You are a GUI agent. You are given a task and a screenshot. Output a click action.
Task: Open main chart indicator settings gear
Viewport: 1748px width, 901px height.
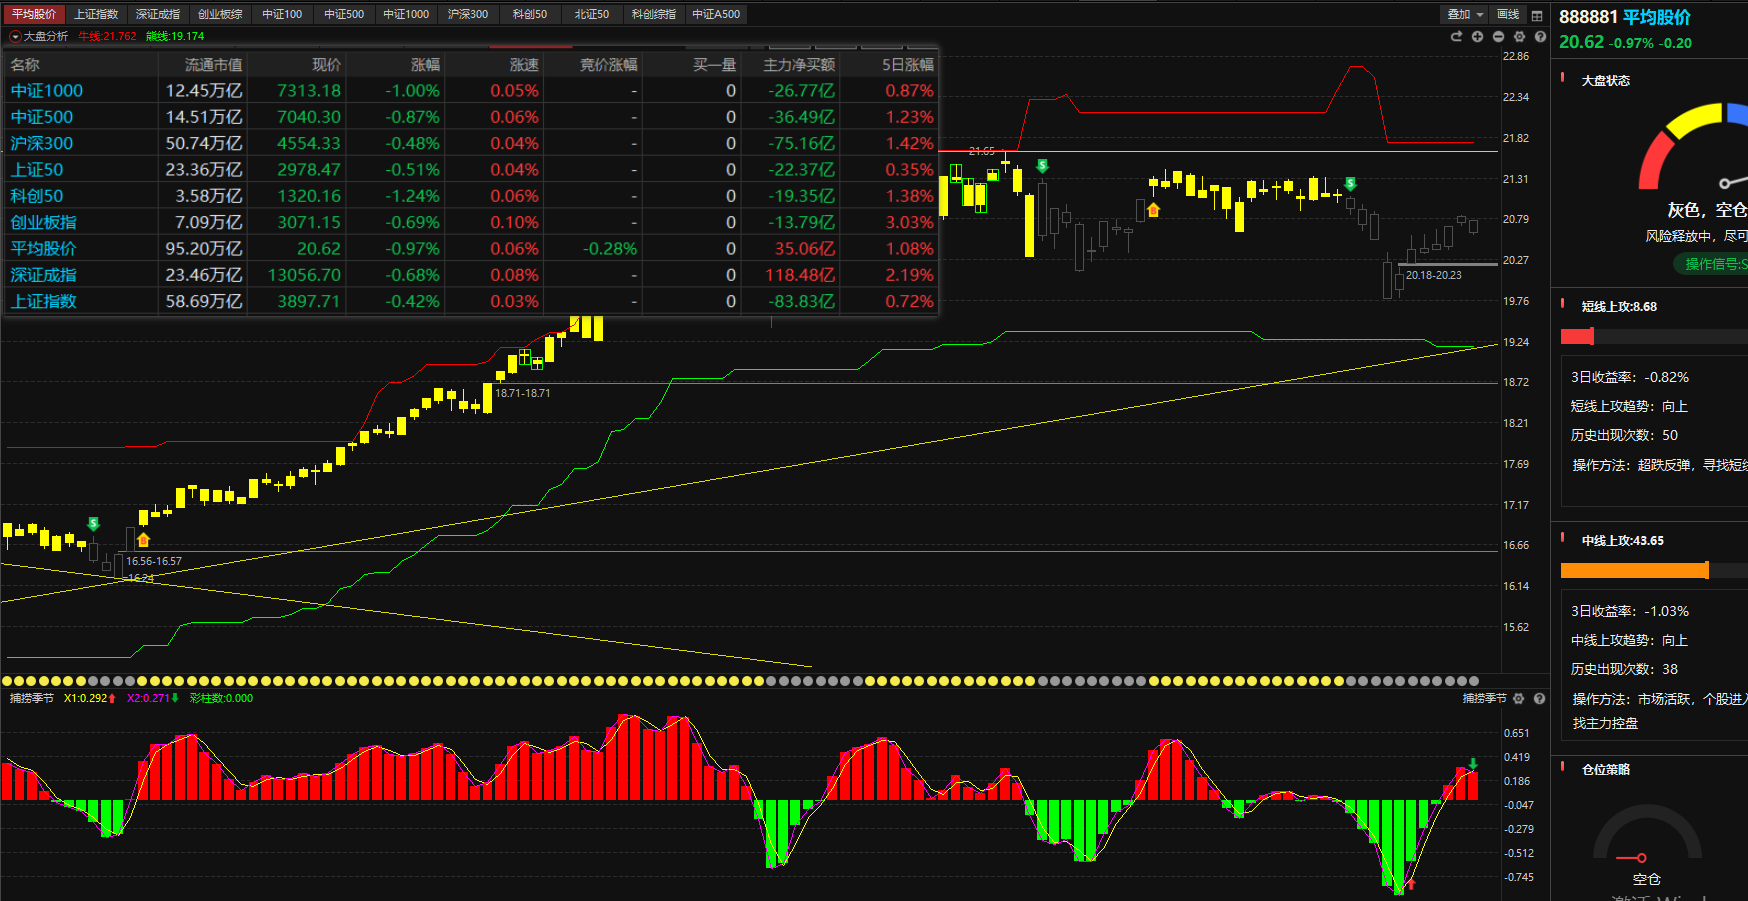[1519, 36]
